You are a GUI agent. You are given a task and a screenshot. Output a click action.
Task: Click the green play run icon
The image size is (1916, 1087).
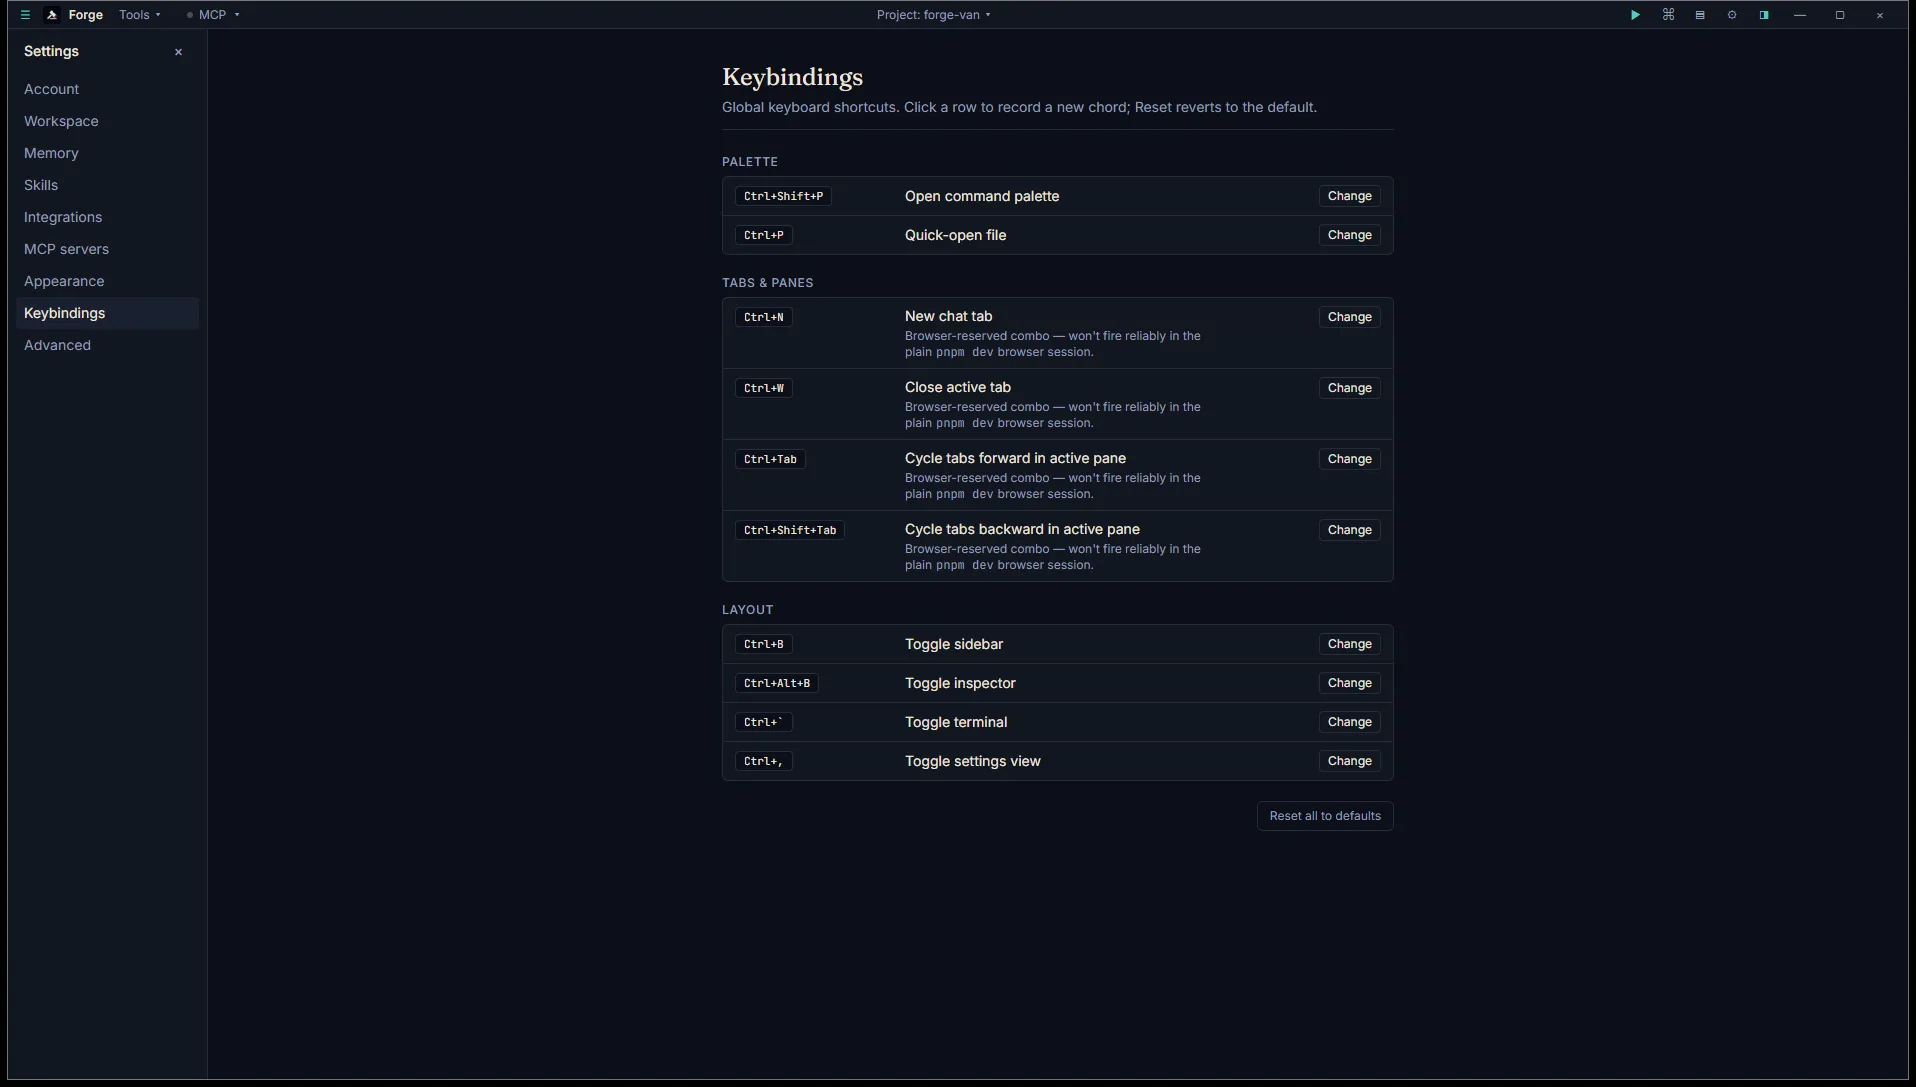click(1635, 15)
